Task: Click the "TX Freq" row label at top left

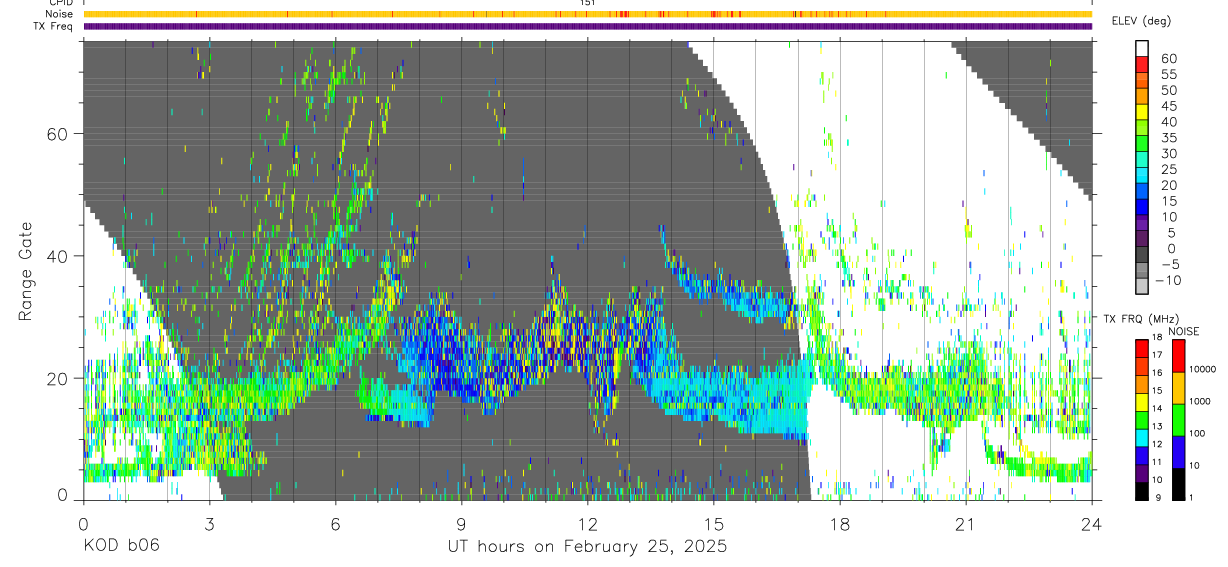Action: [54, 26]
